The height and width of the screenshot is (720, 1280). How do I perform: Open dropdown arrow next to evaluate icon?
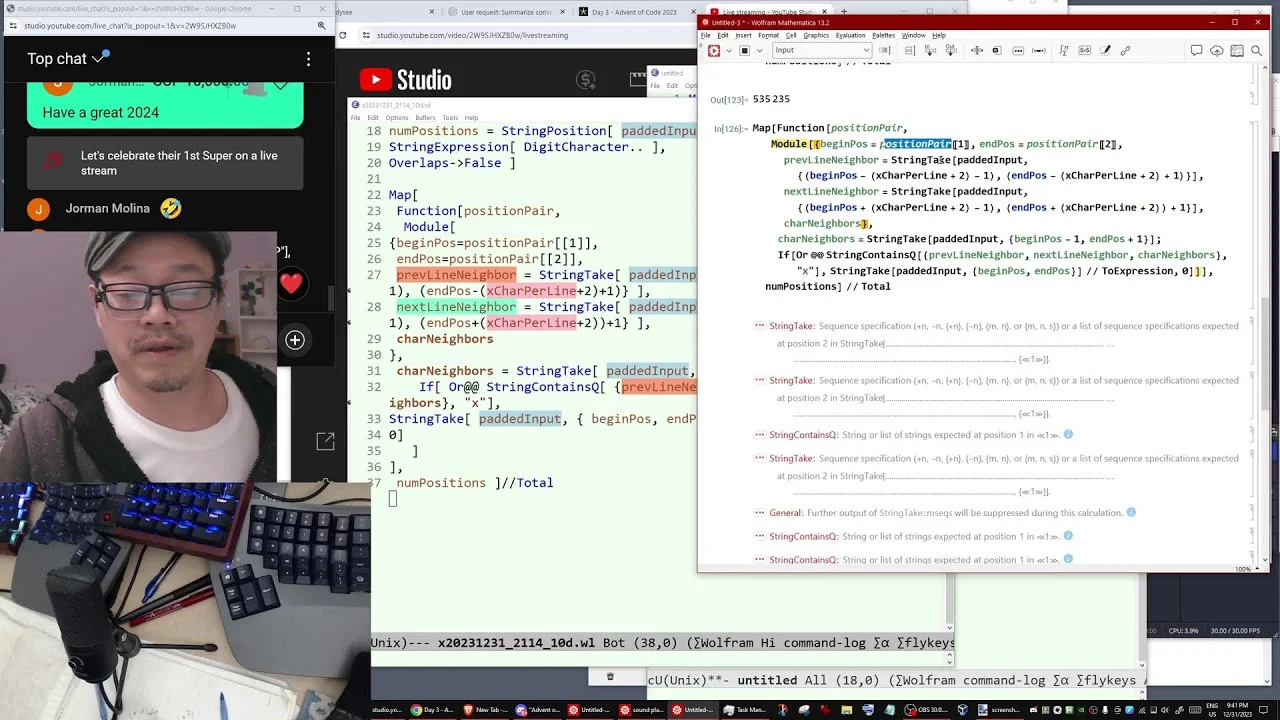728,50
